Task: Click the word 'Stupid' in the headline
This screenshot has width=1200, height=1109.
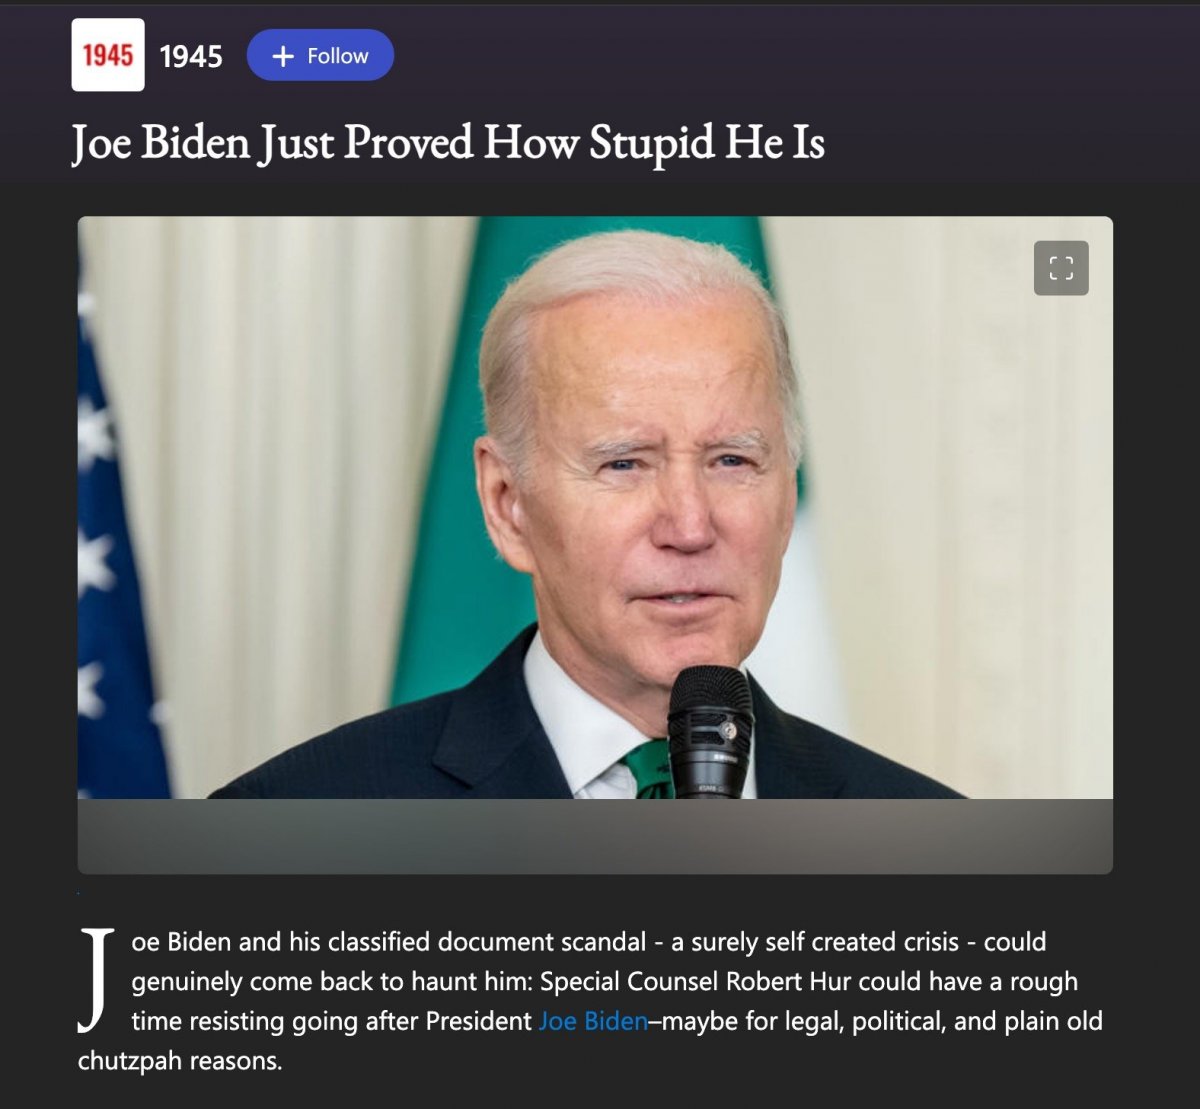Action: [x=651, y=143]
